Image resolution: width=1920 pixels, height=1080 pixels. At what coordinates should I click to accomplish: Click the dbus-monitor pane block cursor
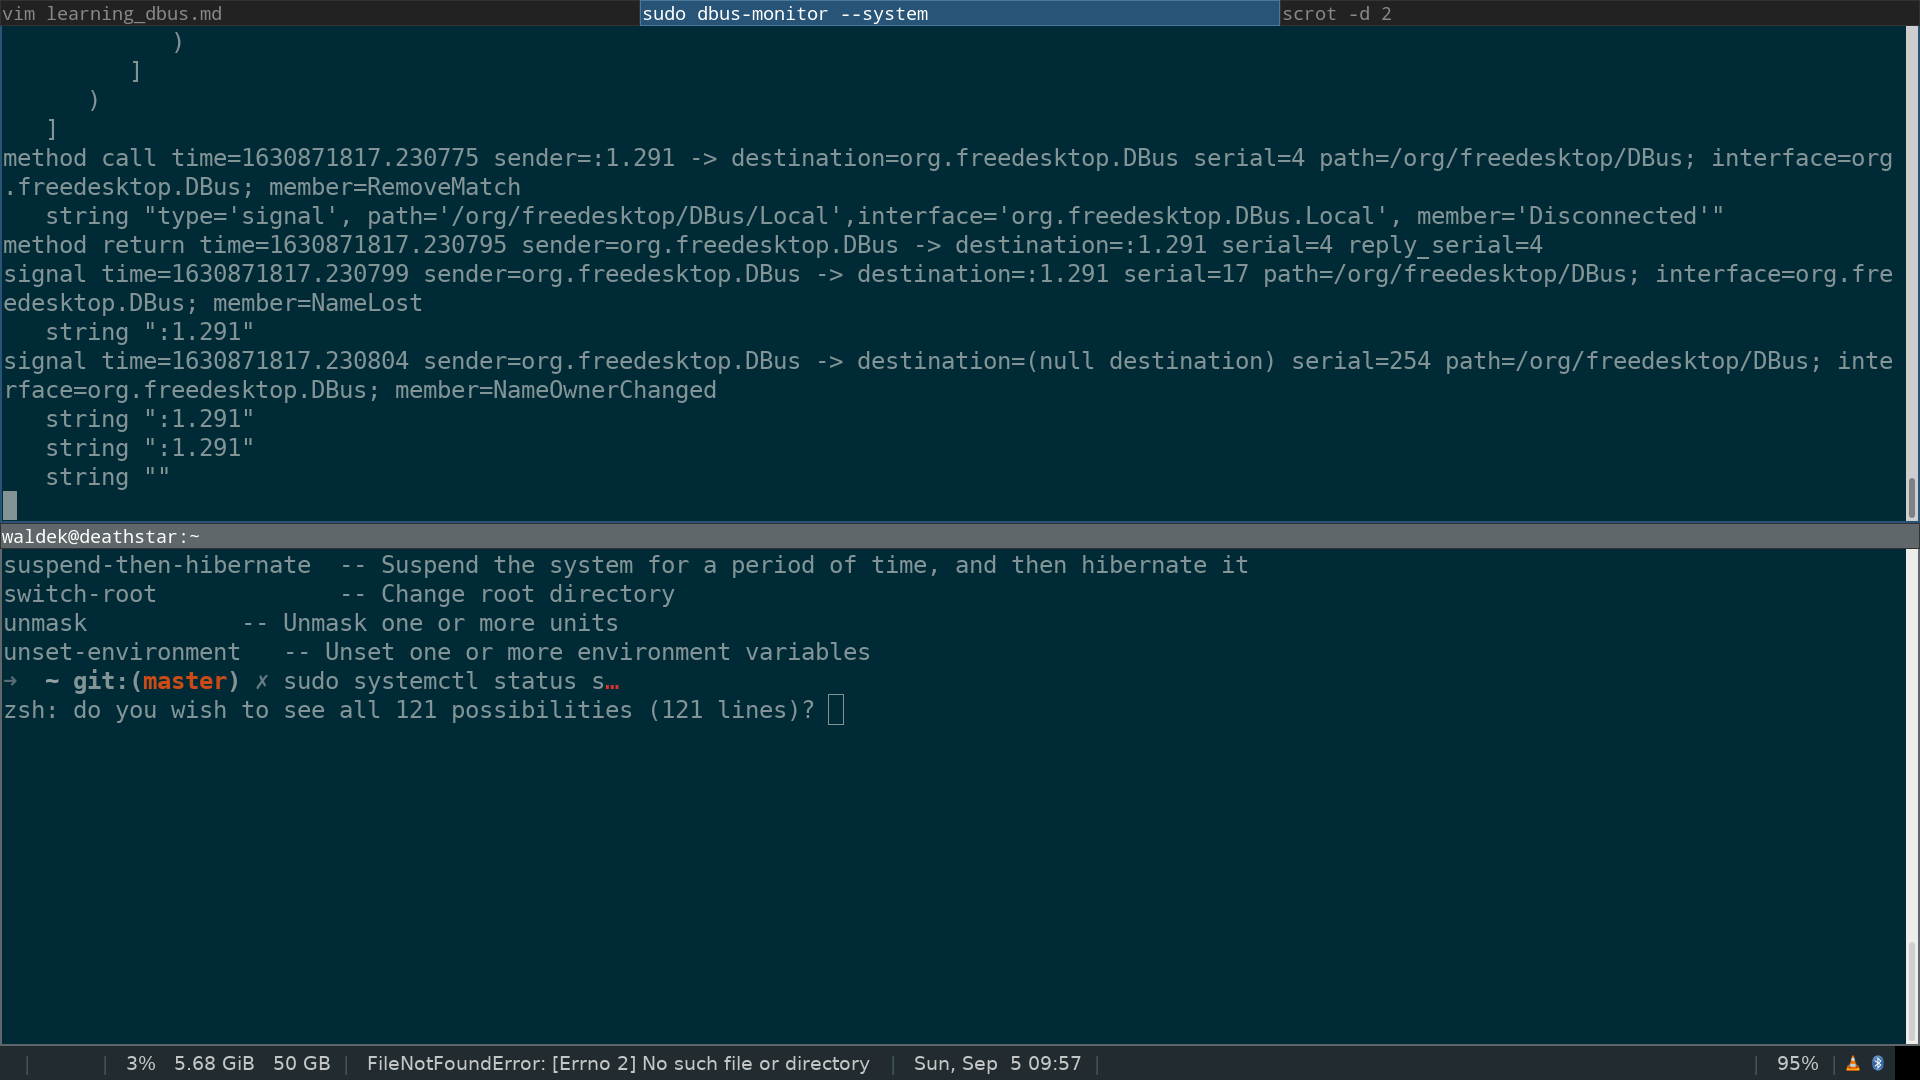pos(10,505)
